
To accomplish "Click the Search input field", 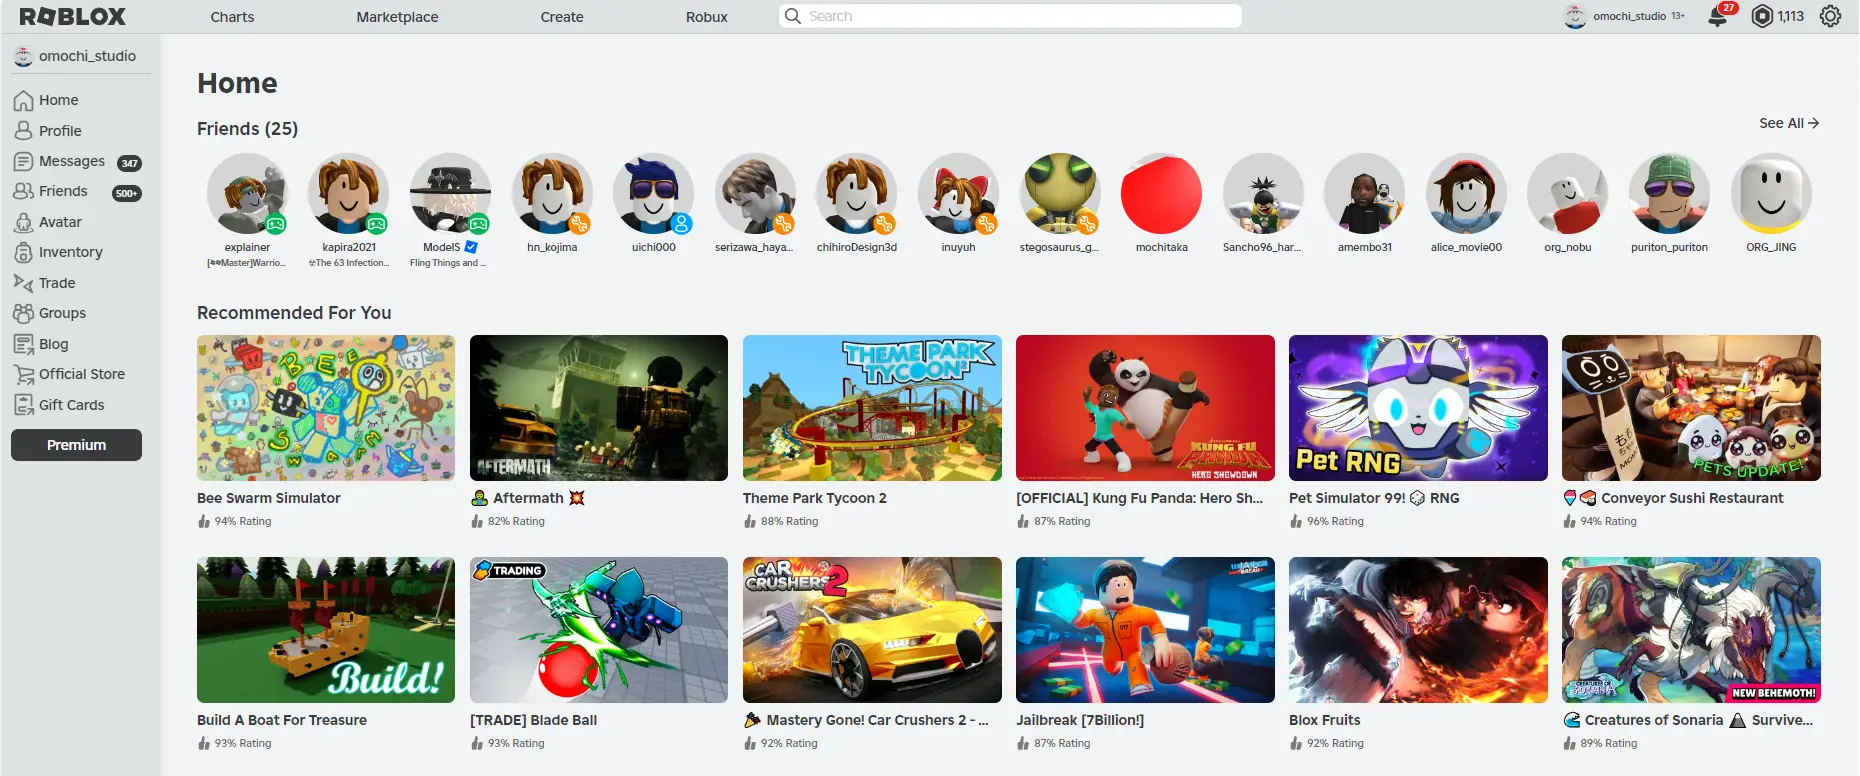I will click(x=1010, y=16).
